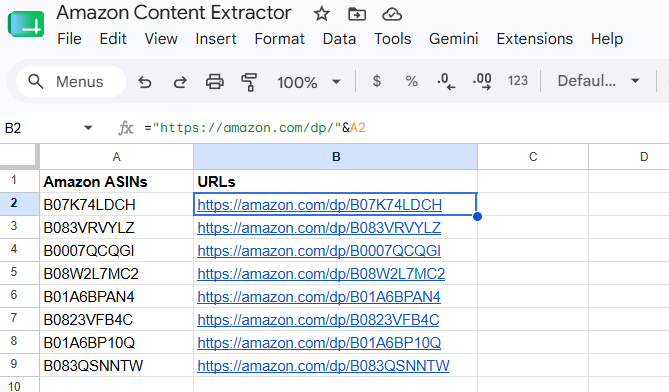Open the 123 more formats button
Image resolution: width=669 pixels, height=392 pixels.
tap(518, 81)
